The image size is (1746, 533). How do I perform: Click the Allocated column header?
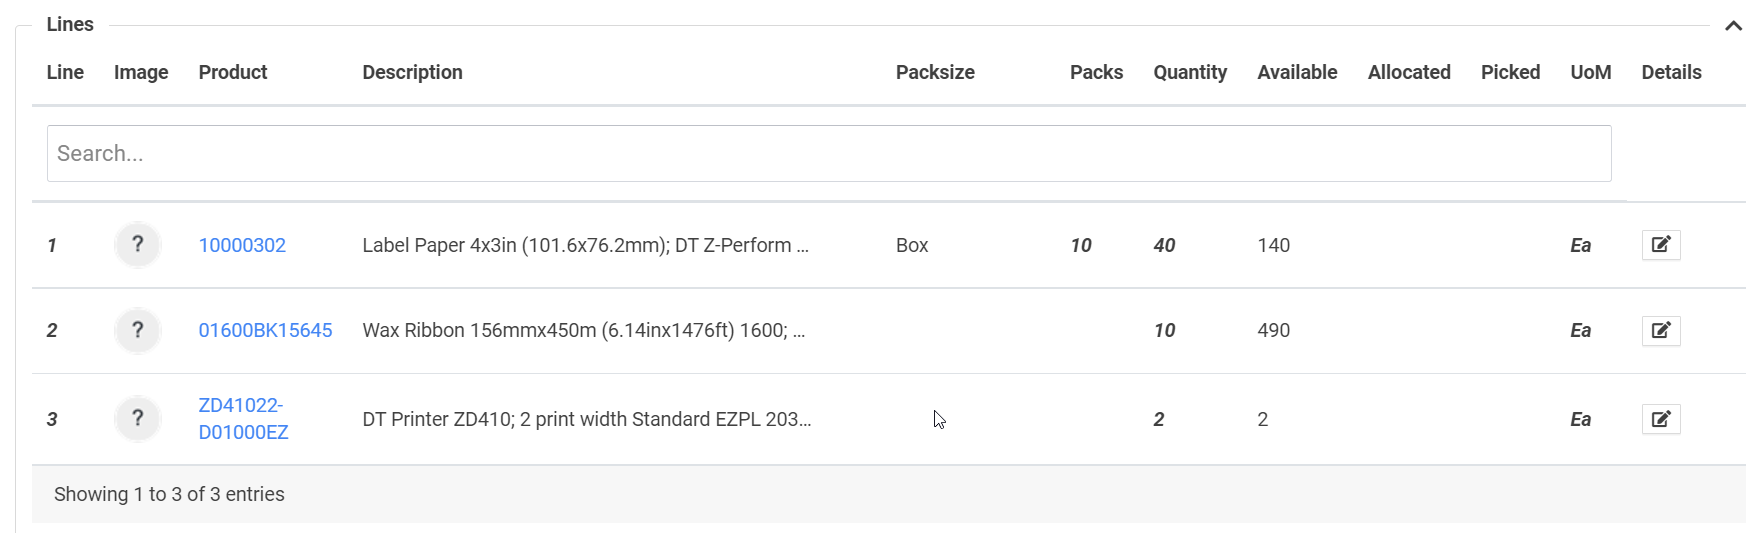[1409, 72]
